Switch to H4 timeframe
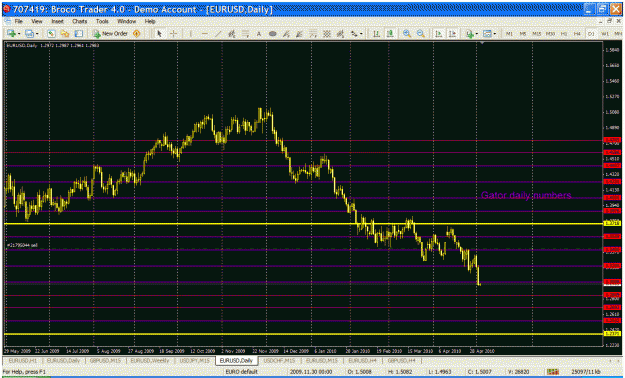This screenshot has width=625, height=378. pyautogui.click(x=577, y=34)
